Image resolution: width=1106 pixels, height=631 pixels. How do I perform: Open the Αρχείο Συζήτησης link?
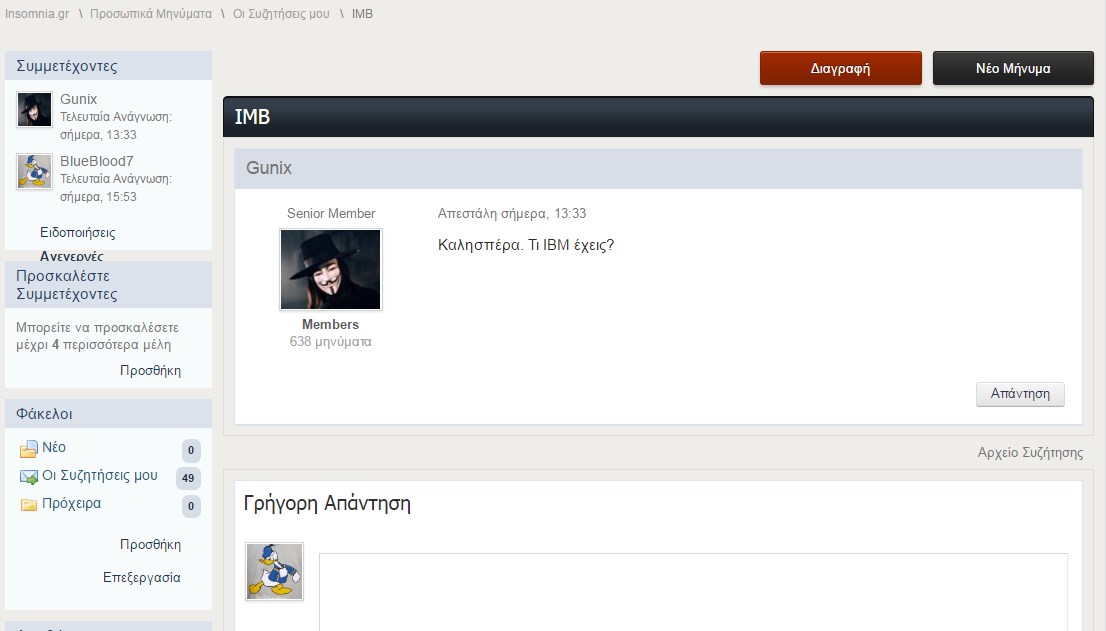(x=1030, y=453)
